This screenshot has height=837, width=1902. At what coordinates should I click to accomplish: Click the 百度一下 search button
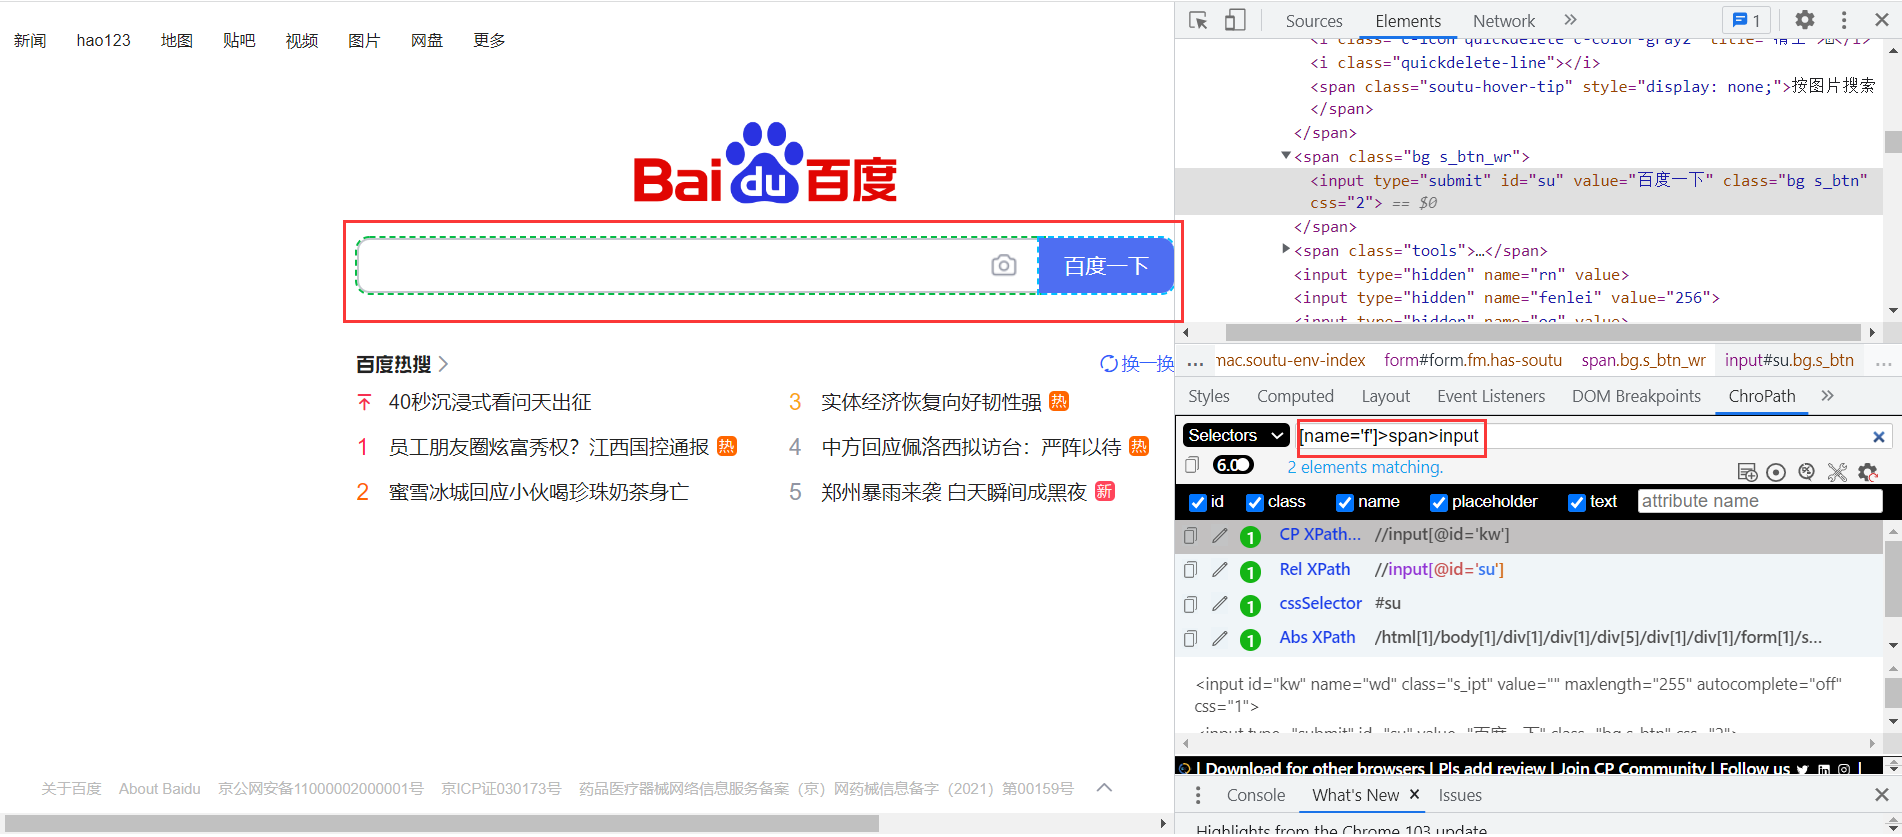(x=1106, y=266)
